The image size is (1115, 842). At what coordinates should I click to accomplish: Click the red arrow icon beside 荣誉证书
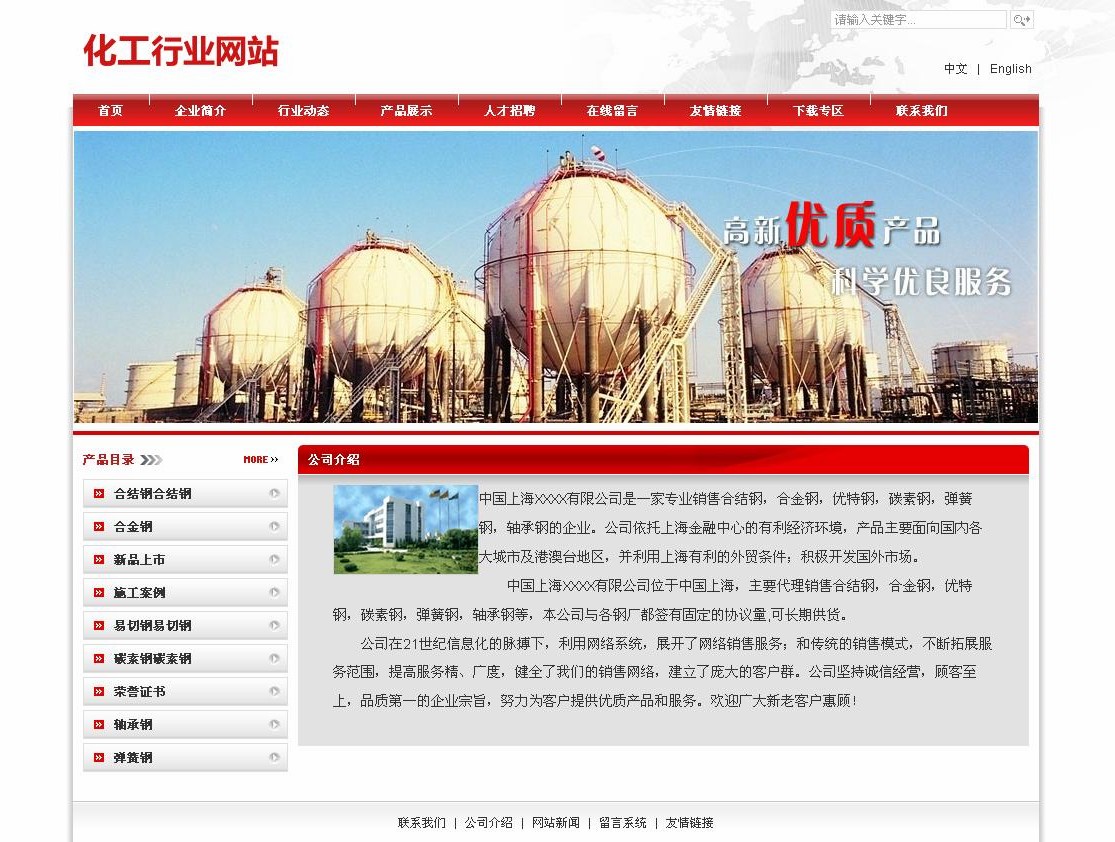(x=99, y=692)
